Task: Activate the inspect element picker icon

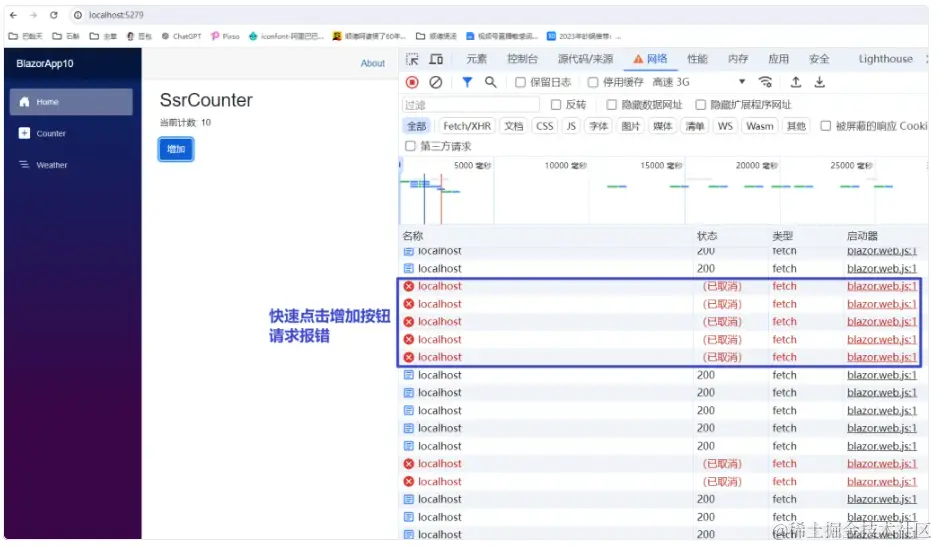Action: (412, 59)
